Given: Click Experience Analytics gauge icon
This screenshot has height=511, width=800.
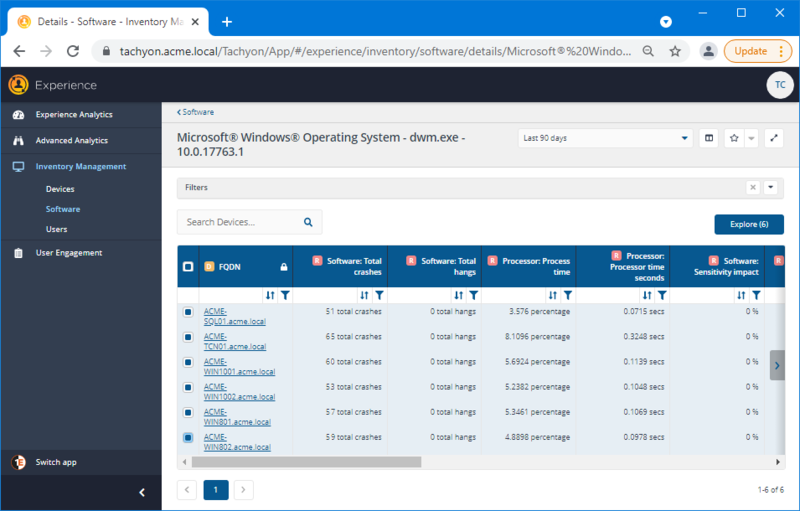Looking at the screenshot, I should coord(18,115).
